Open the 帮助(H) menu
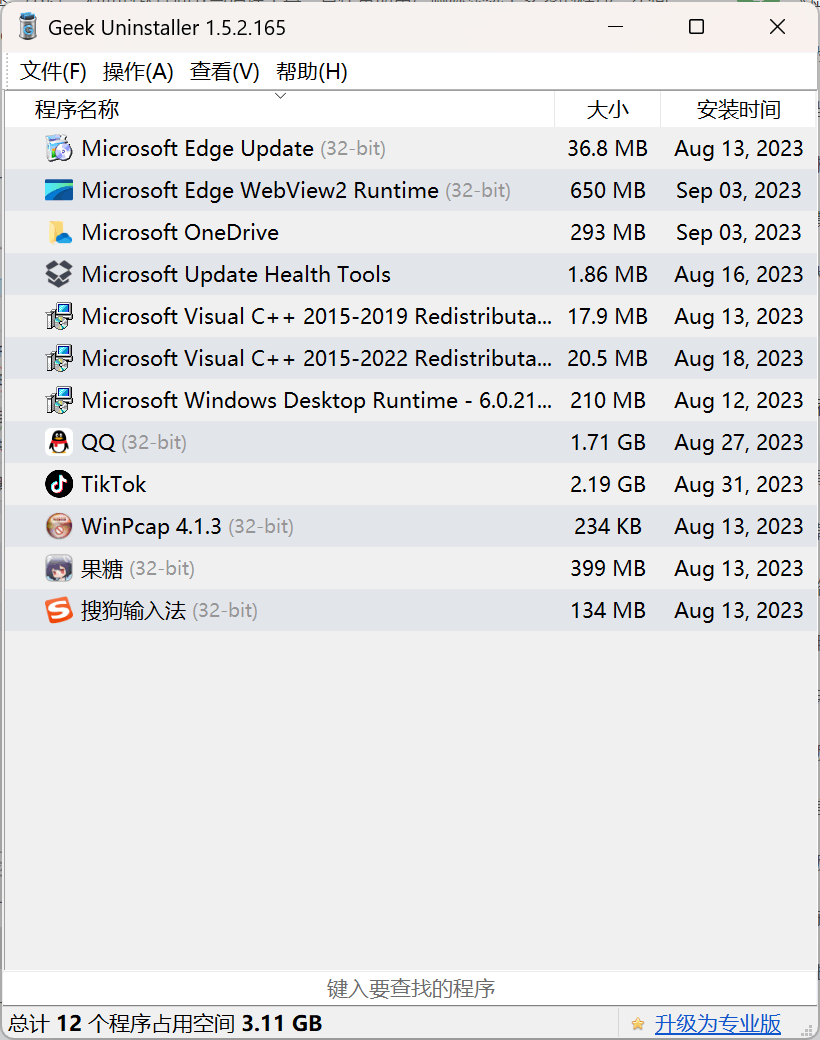Screen dimensions: 820x1040 [x=312, y=72]
